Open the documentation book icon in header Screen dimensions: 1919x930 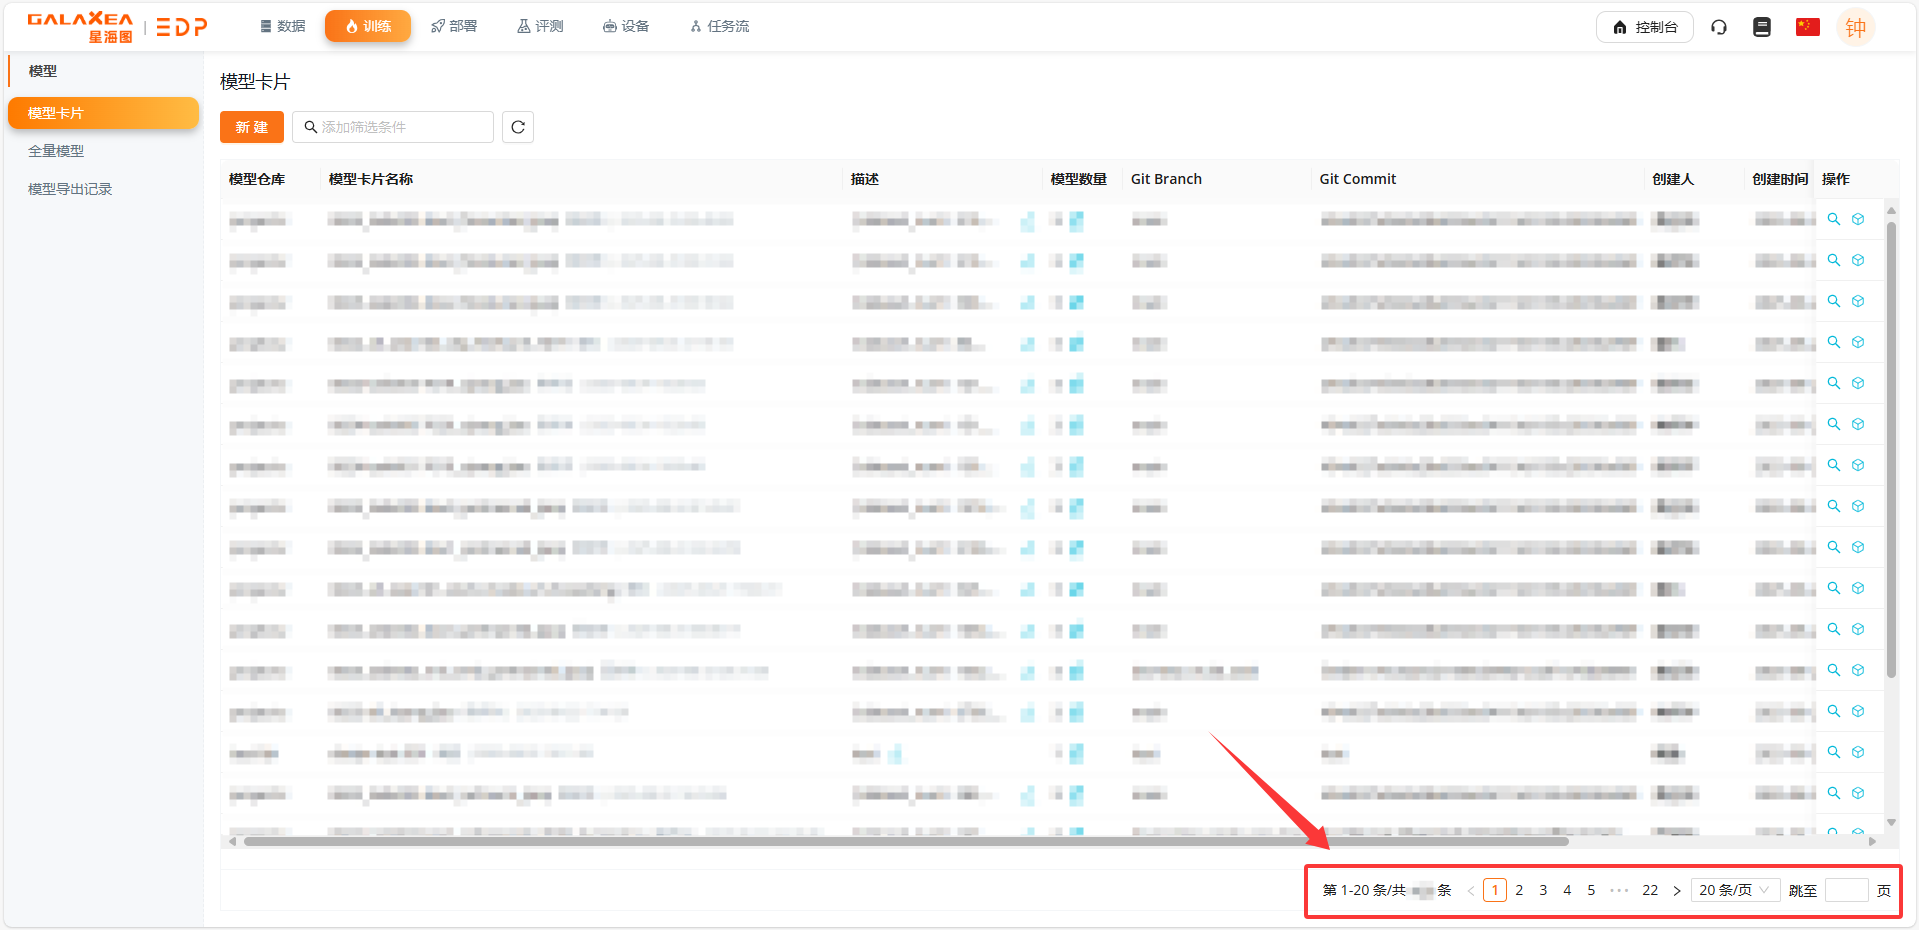click(1762, 27)
